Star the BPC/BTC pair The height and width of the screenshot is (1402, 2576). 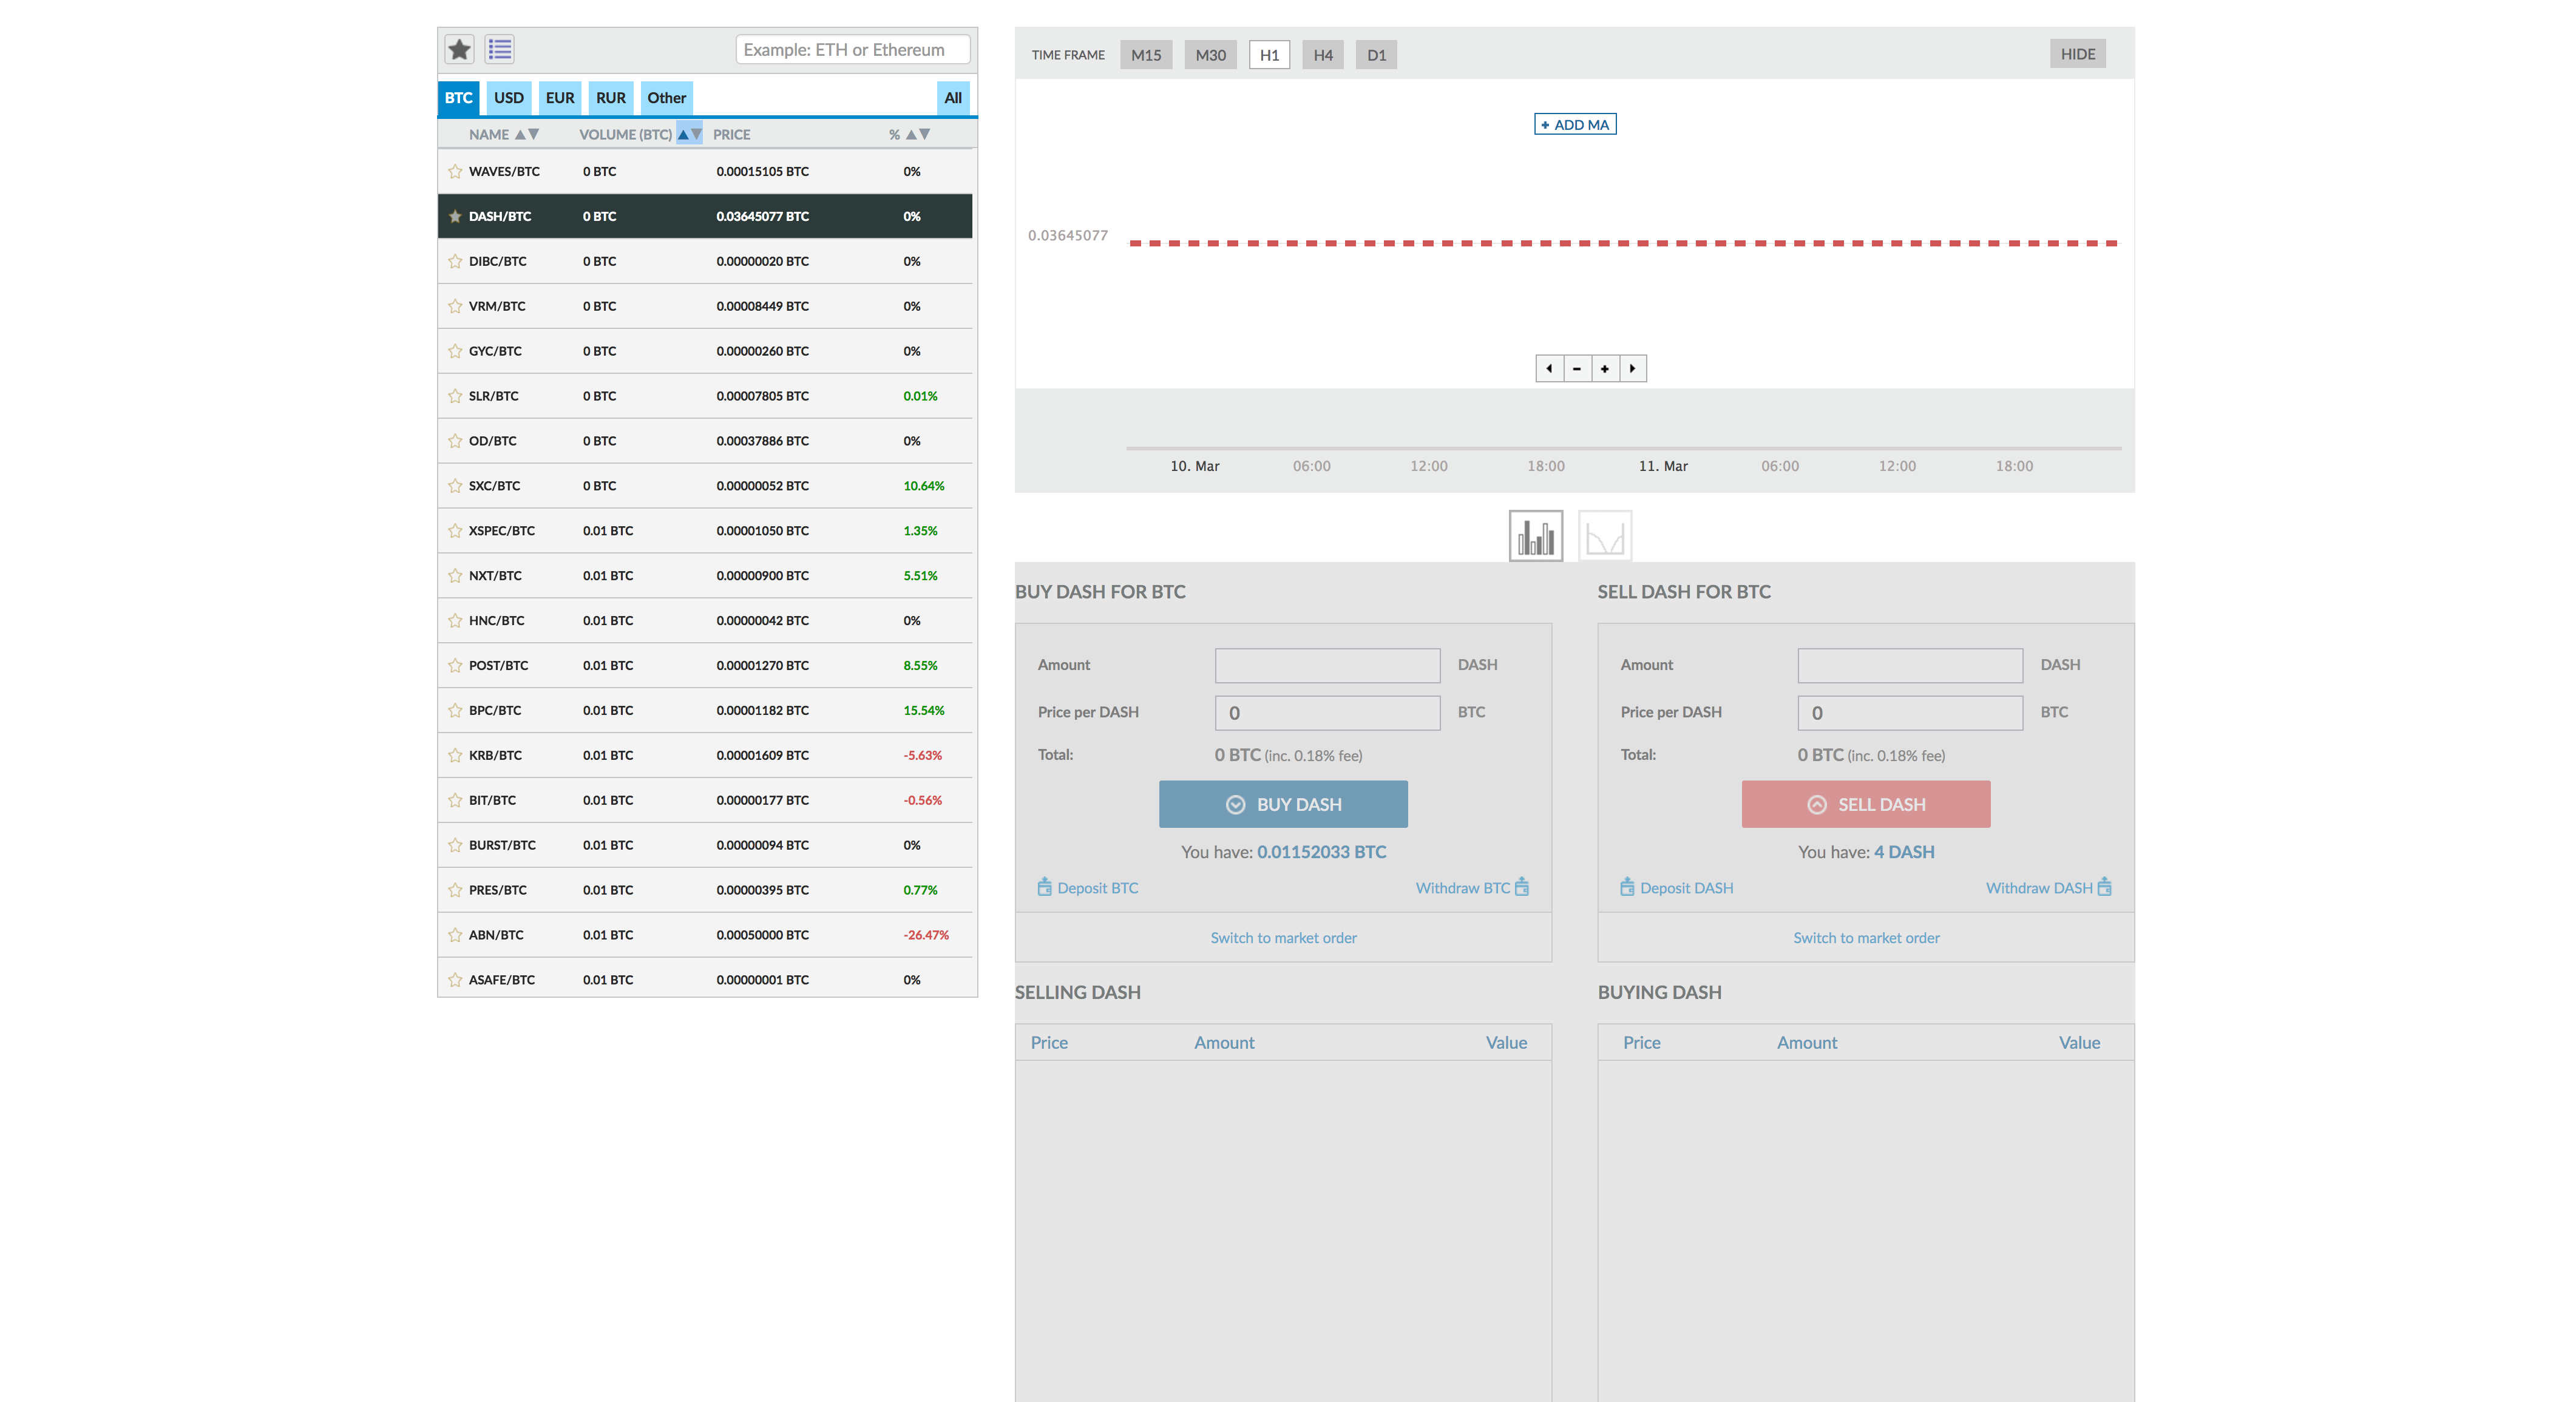click(x=455, y=710)
